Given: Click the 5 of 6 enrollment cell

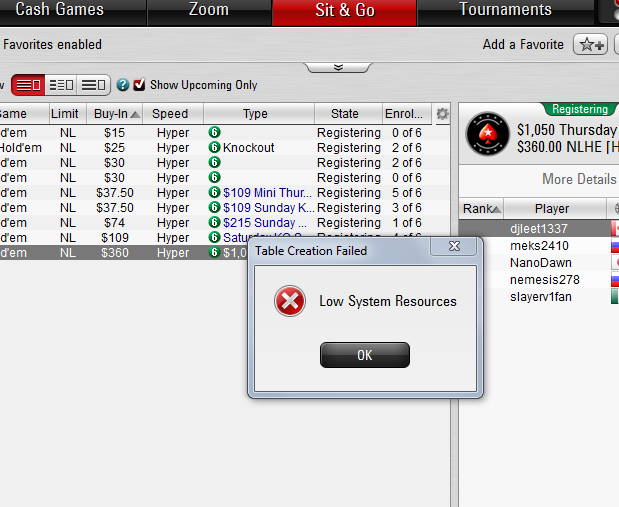Looking at the screenshot, I should tap(407, 193).
